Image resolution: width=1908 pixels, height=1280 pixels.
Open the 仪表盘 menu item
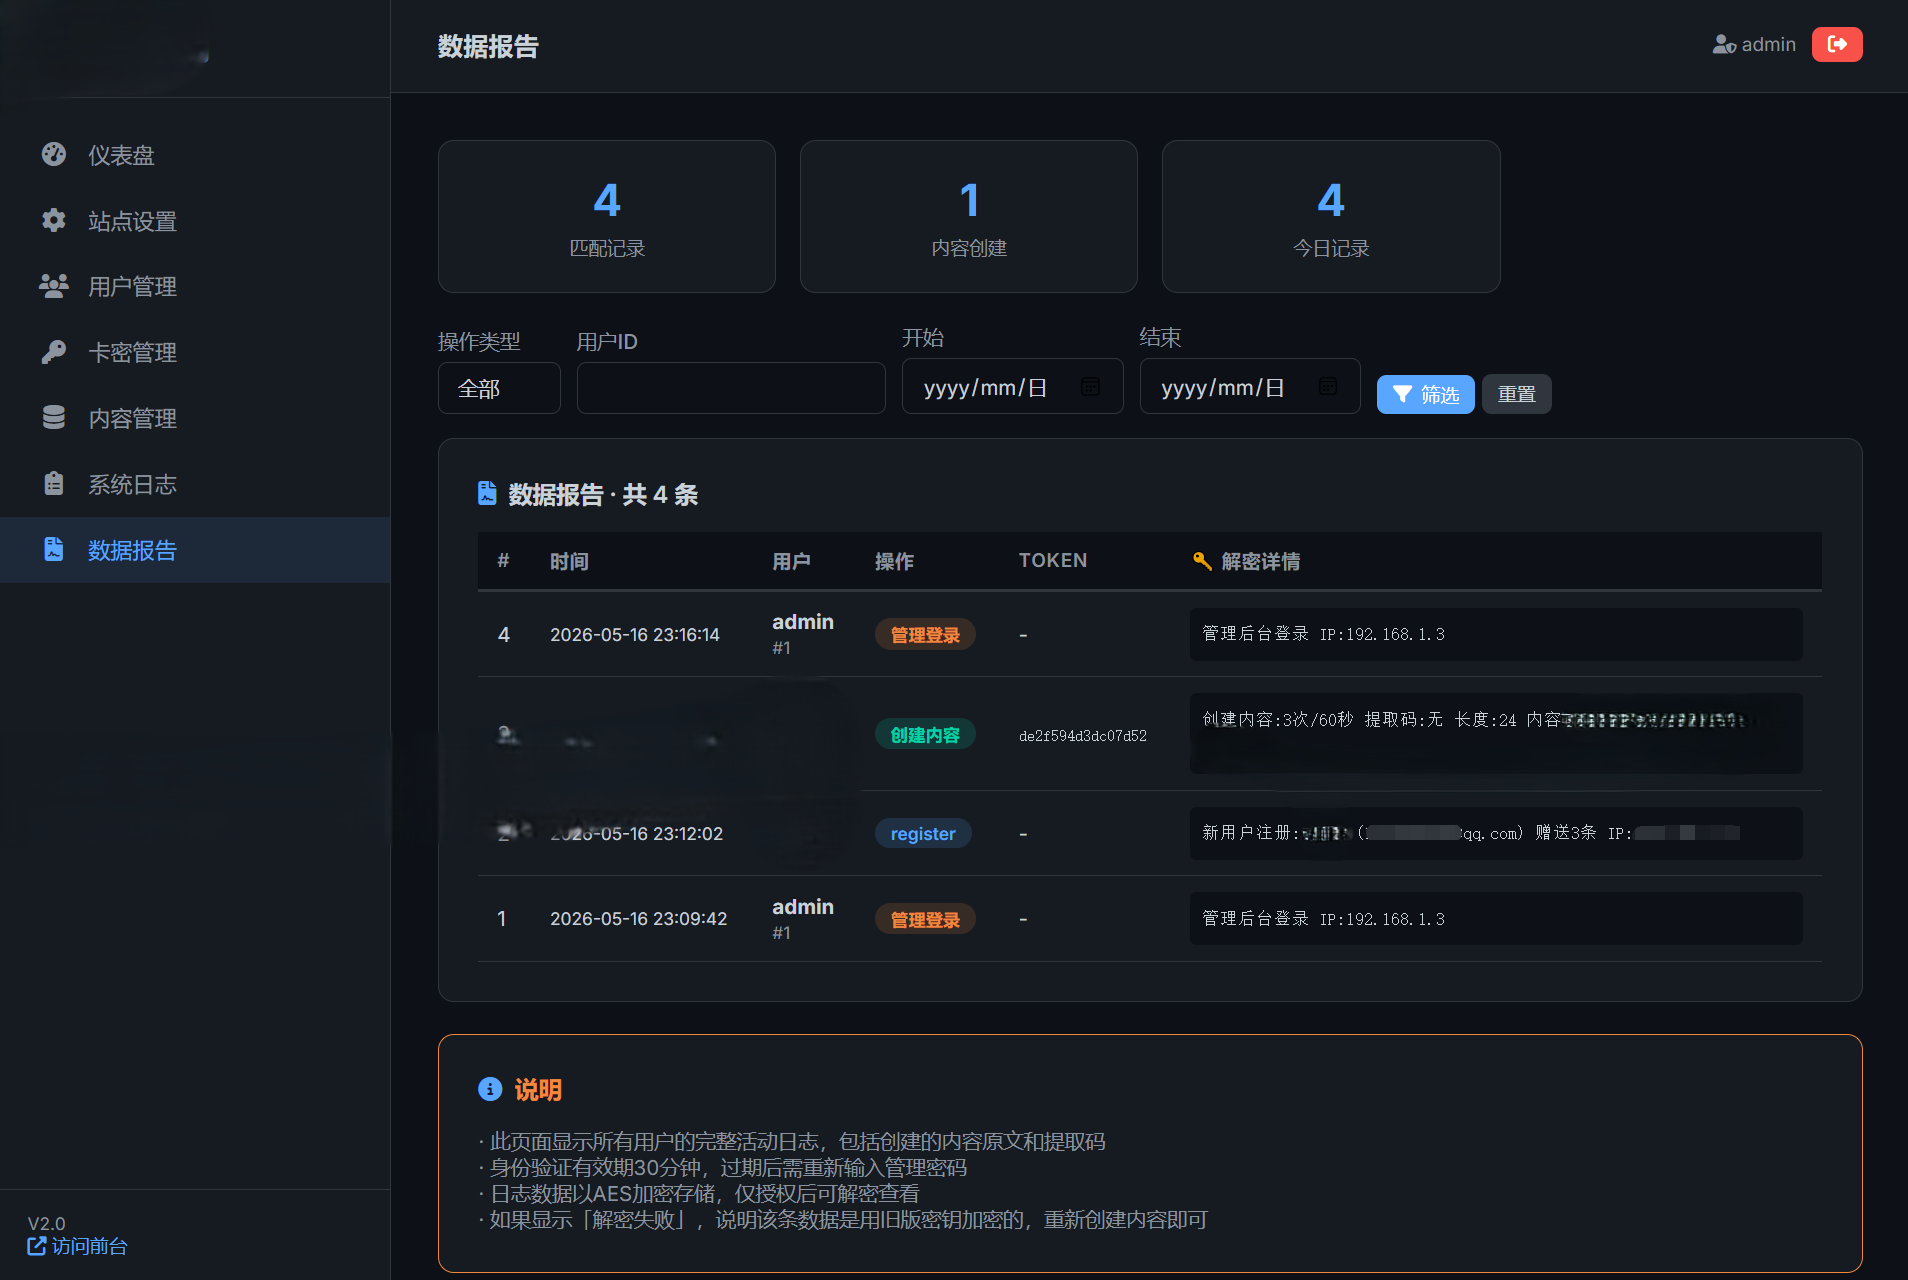click(195, 155)
